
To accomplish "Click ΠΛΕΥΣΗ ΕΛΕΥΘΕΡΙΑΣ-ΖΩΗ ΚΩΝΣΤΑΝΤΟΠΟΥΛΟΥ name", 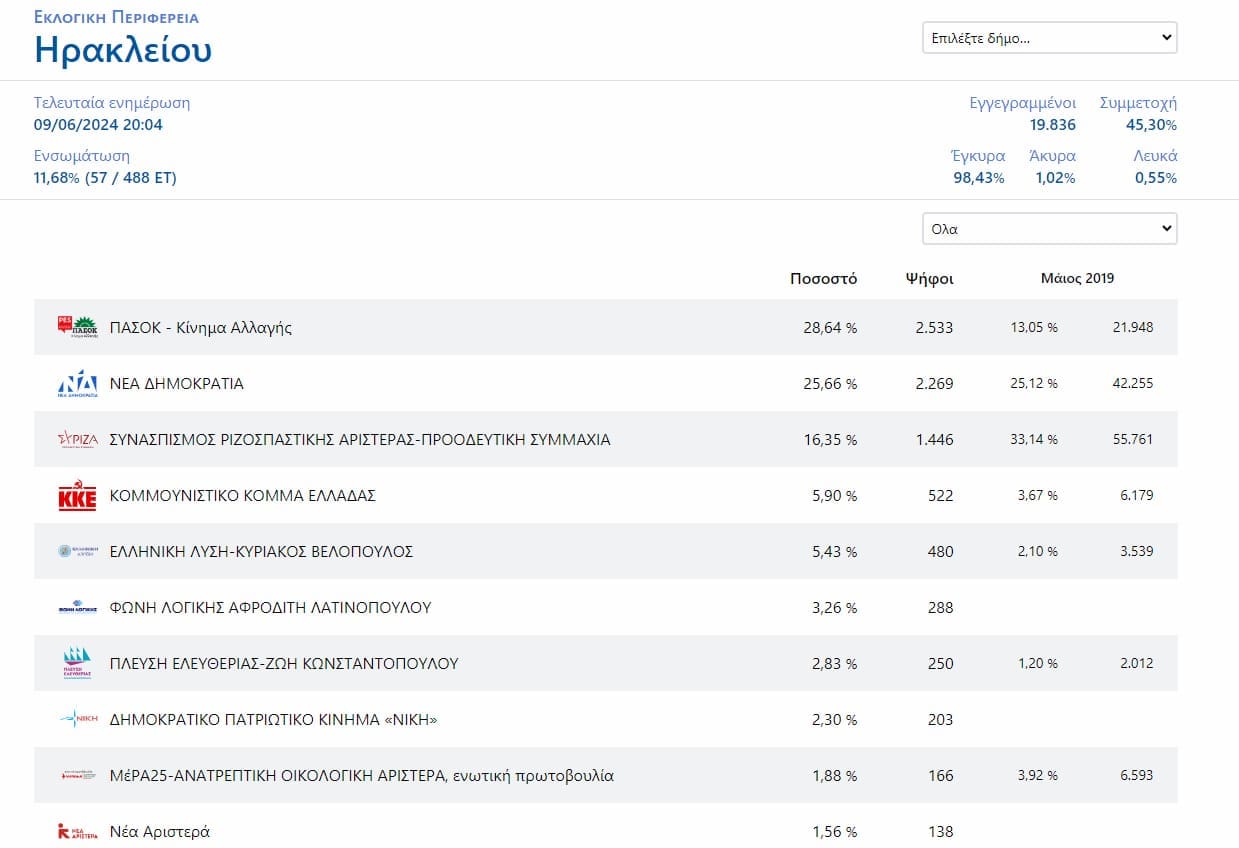I will 284,663.
